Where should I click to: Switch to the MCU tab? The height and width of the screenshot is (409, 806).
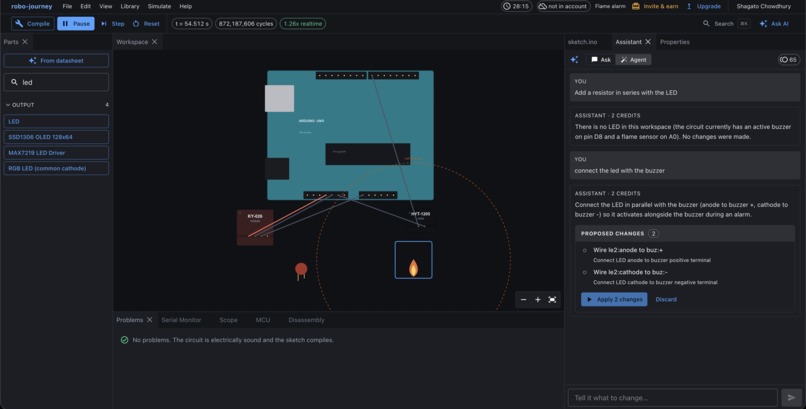coord(263,320)
